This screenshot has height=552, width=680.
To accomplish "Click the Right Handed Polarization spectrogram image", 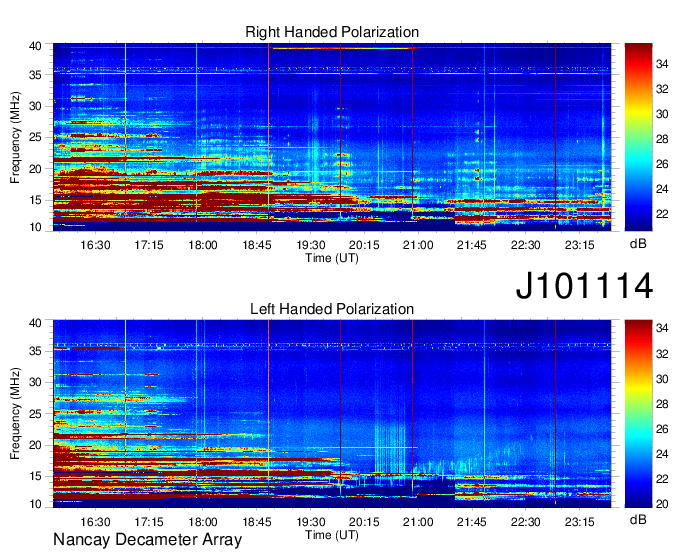I will coord(332,137).
